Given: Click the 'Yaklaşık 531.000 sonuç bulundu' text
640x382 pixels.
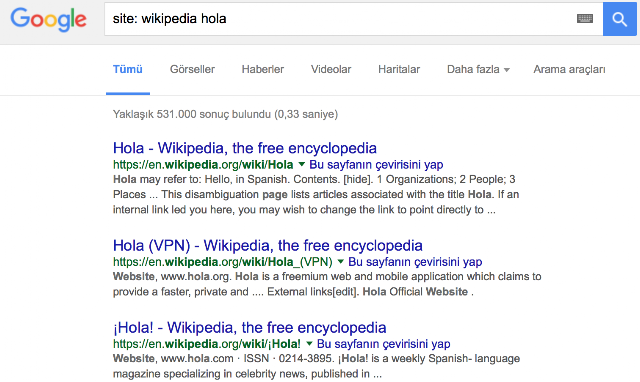Looking at the screenshot, I should point(225,114).
